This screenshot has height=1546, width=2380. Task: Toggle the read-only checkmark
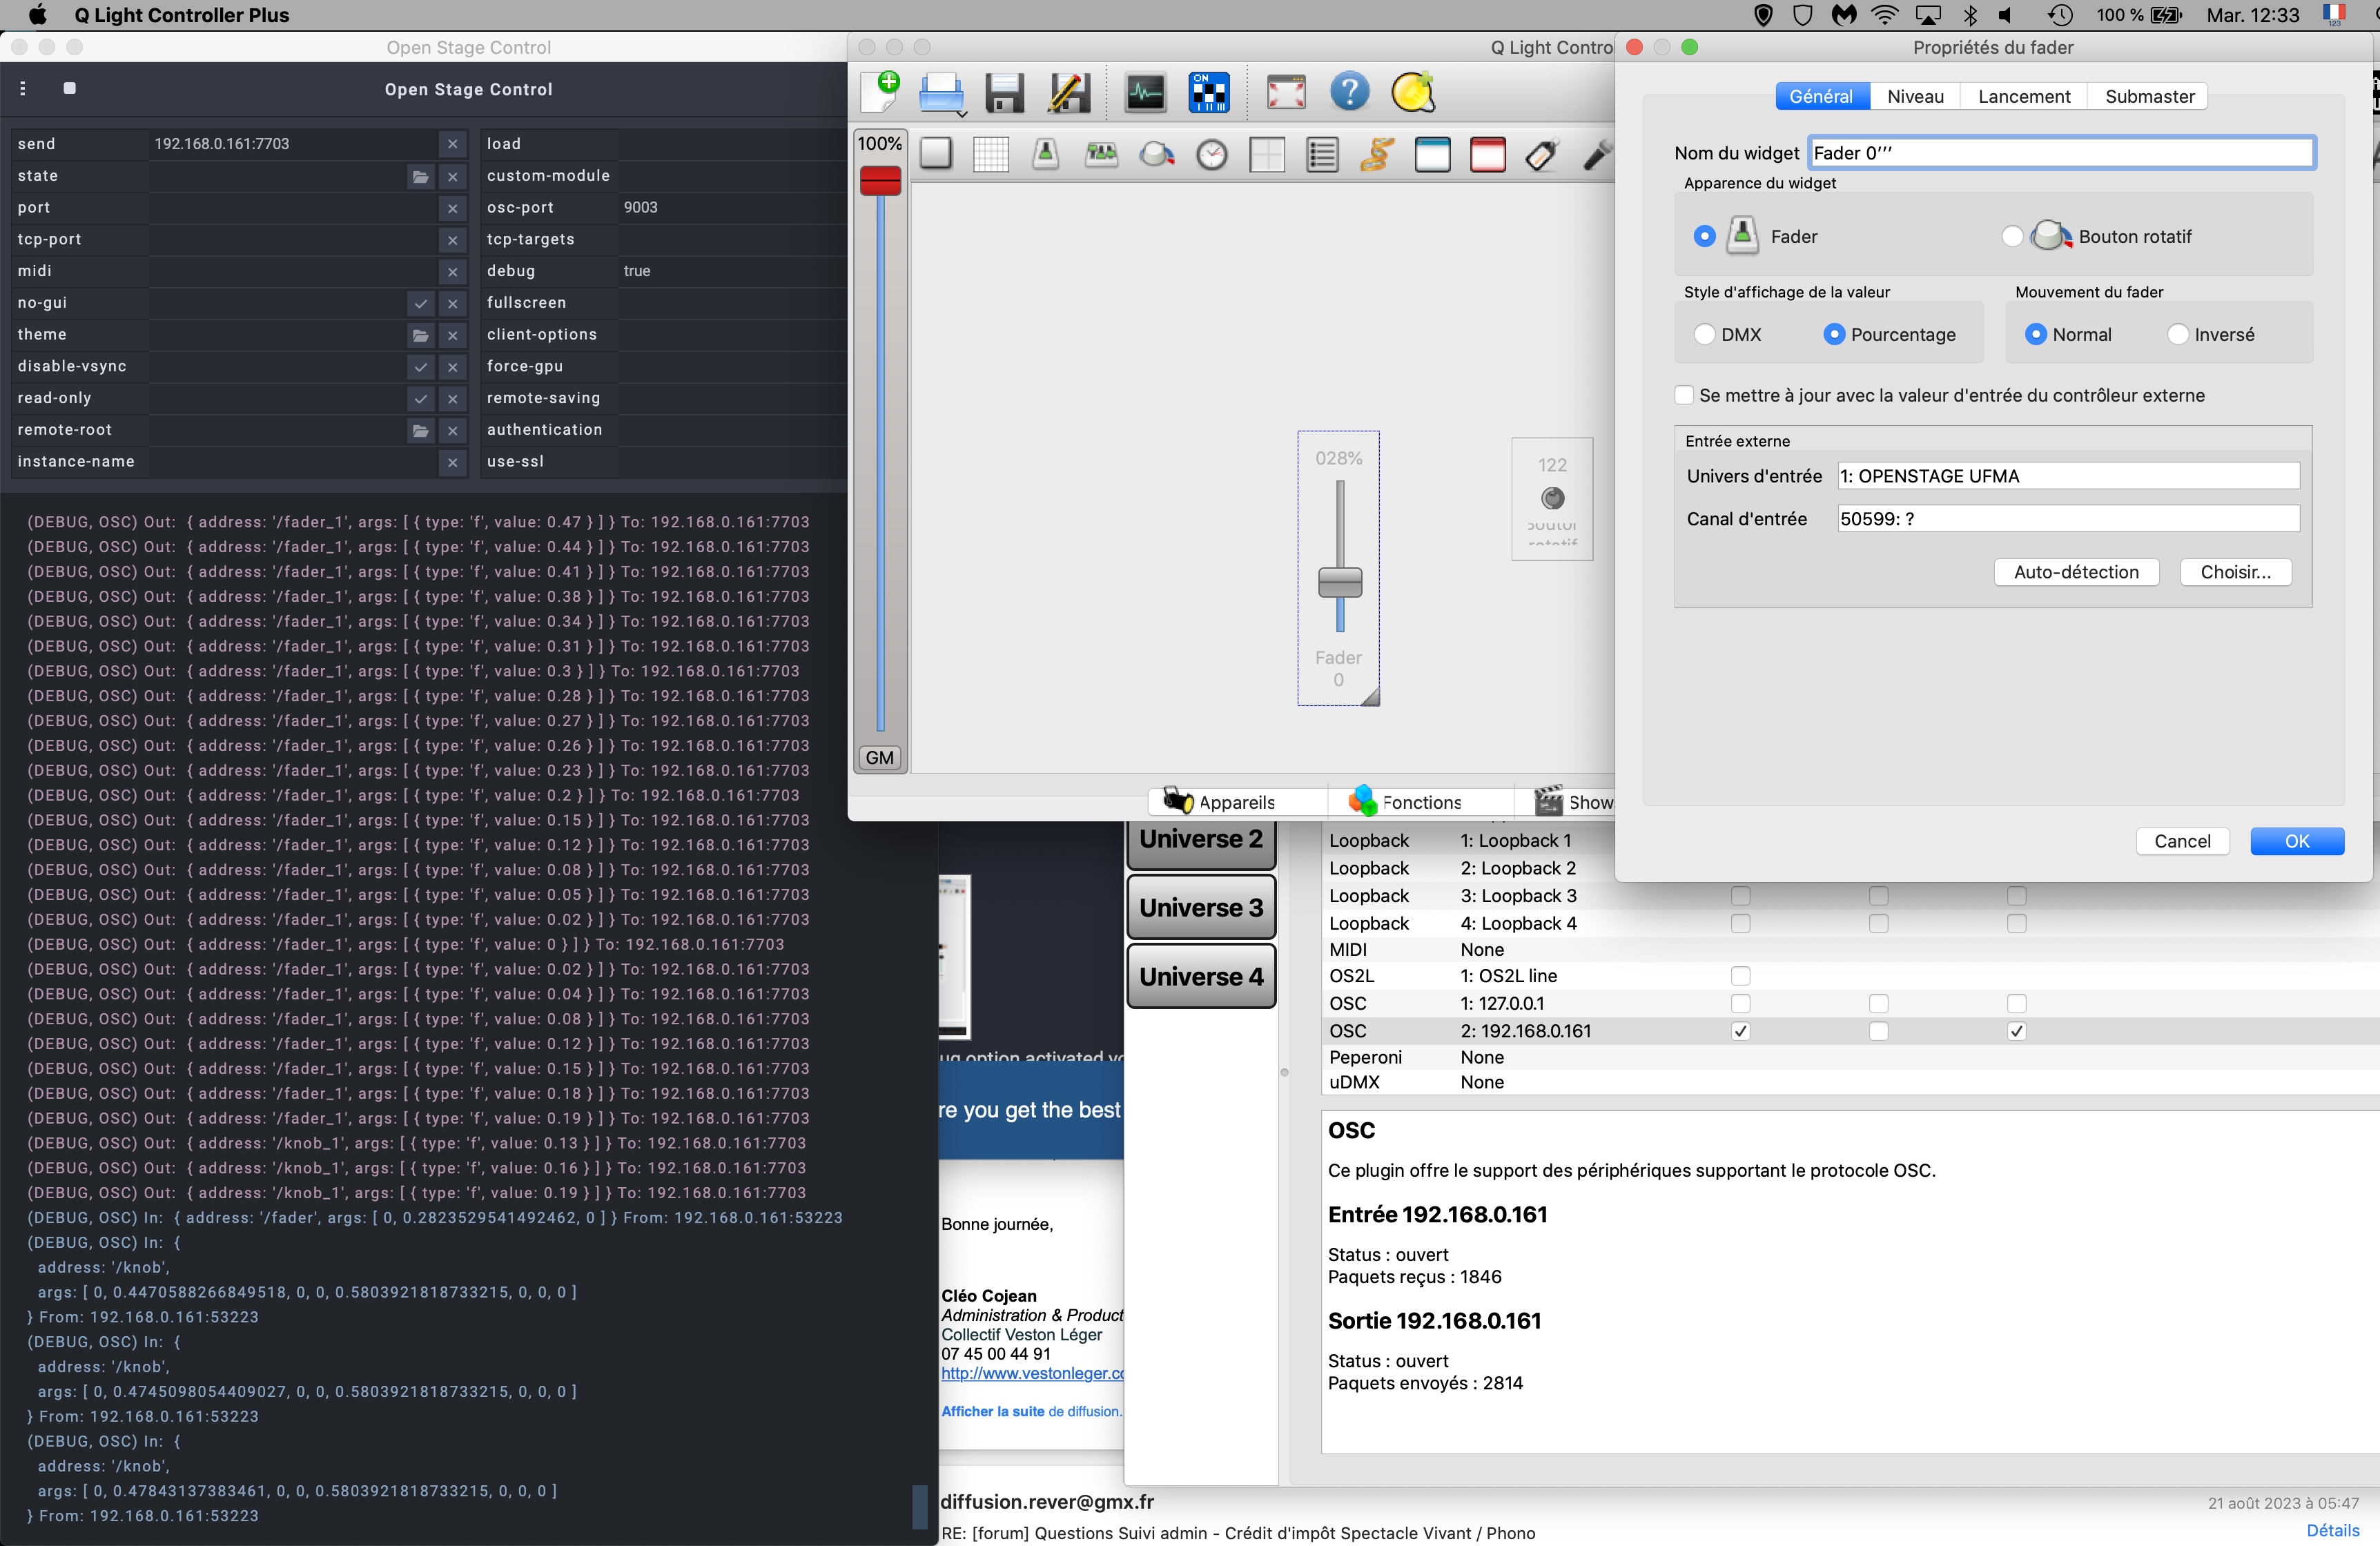coord(421,398)
